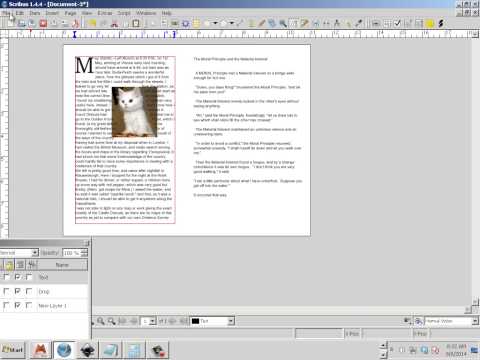The height and width of the screenshot is (360, 480).
Task: Select the Insert Shape tool
Action: 207,23
